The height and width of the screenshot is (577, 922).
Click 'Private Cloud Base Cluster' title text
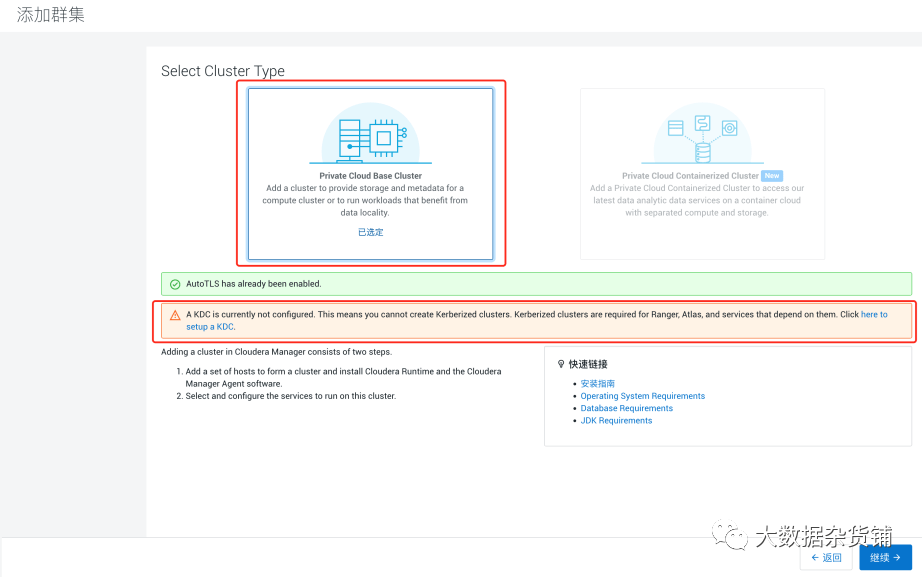(370, 176)
